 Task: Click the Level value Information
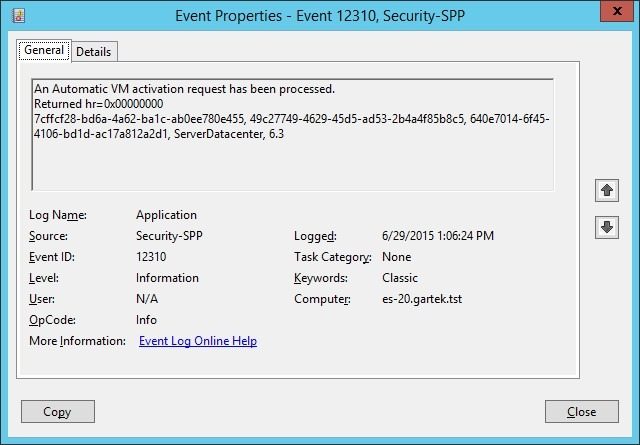pos(167,278)
